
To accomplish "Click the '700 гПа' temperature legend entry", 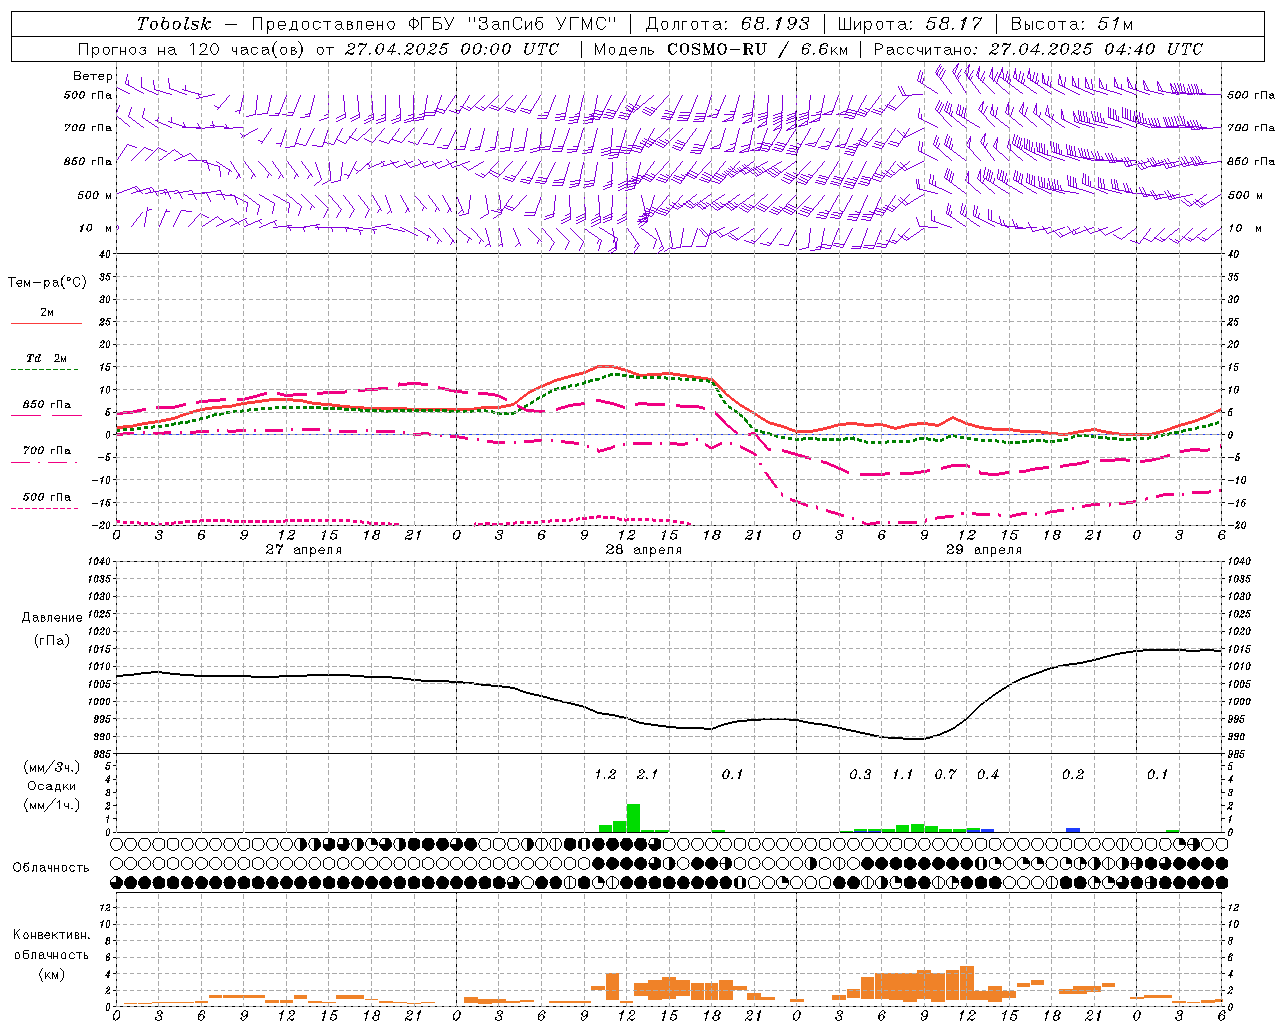I will 46,451.
